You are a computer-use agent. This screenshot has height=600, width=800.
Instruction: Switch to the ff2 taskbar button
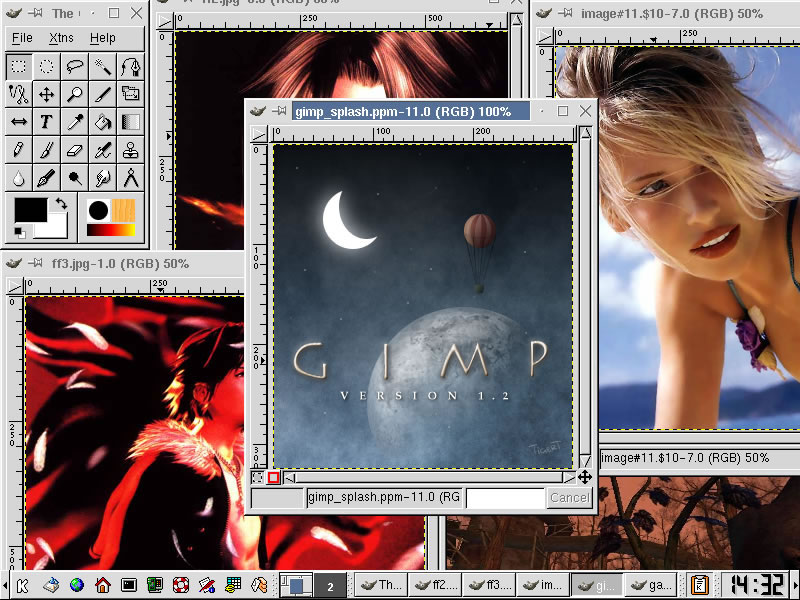[x=436, y=585]
